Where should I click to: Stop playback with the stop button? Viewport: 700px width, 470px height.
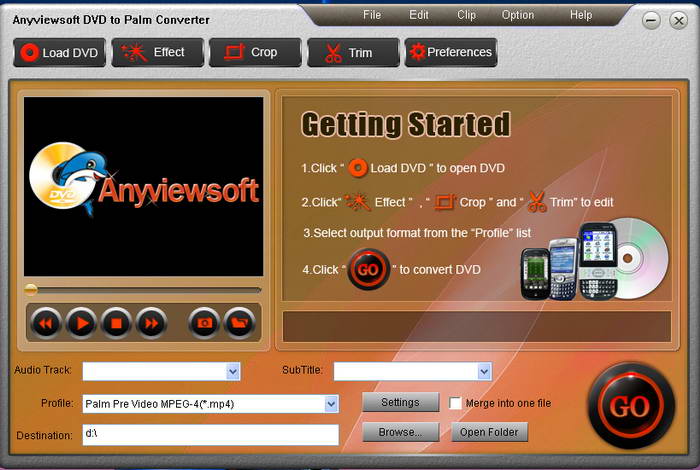(x=116, y=323)
